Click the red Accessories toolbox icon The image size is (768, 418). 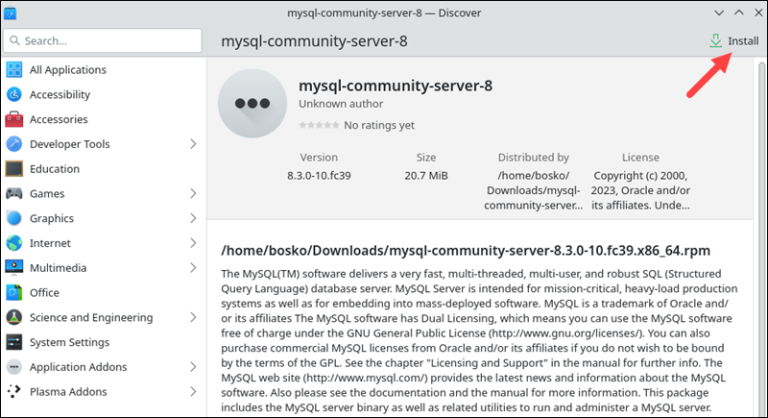click(x=14, y=119)
